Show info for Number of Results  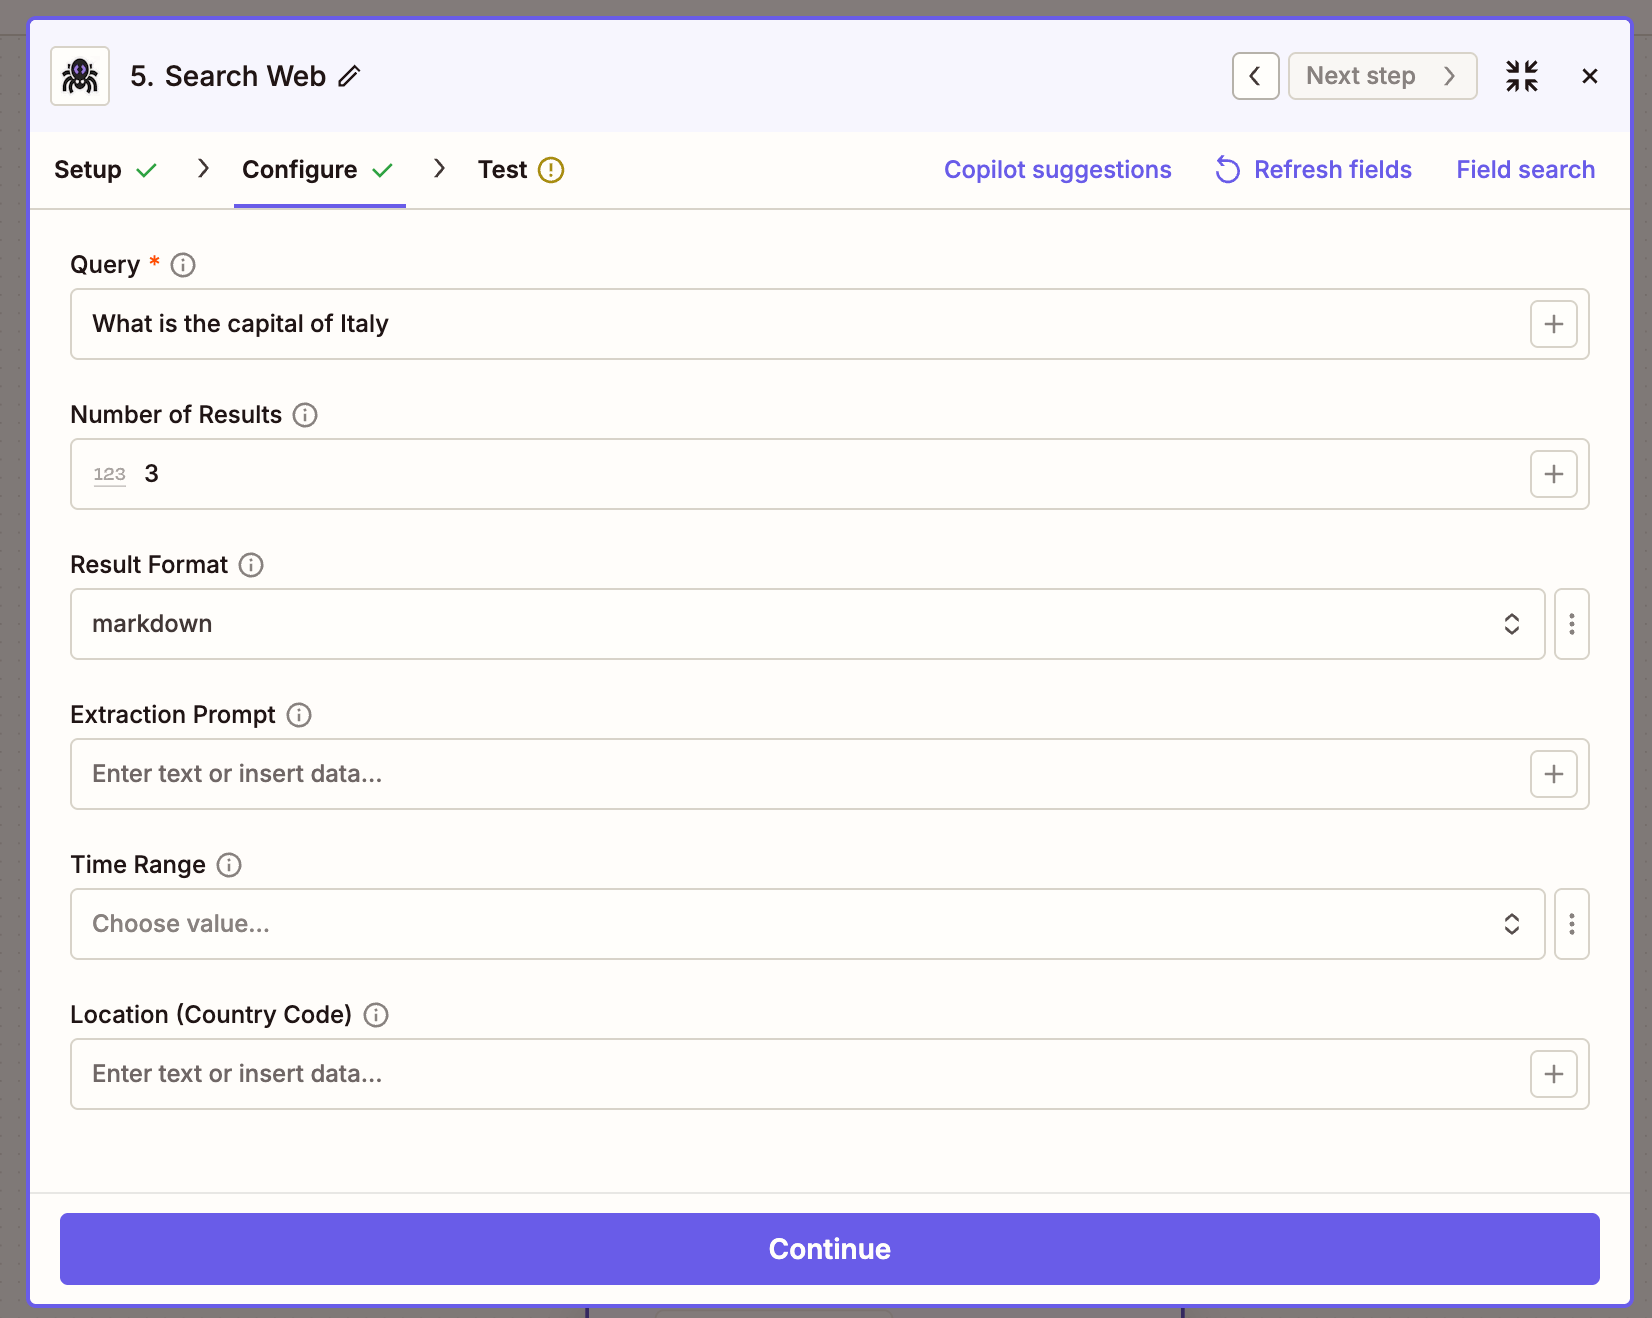(x=305, y=415)
